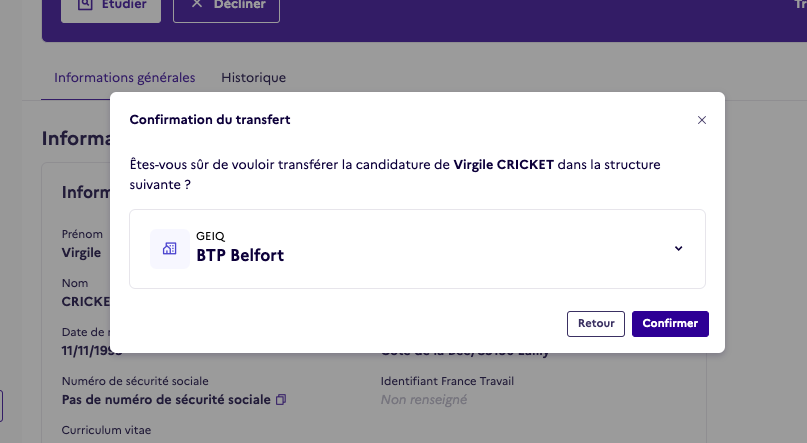Click the Étudier magnifier icon
The height and width of the screenshot is (443, 807).
tap(84, 5)
